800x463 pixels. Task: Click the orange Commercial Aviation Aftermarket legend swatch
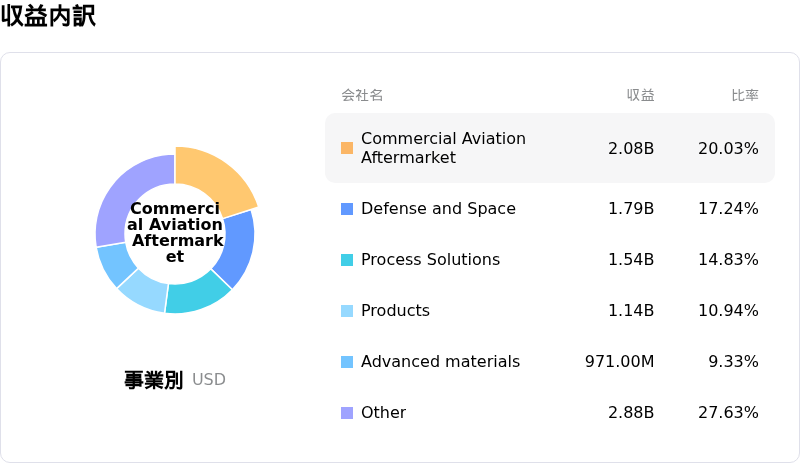(x=347, y=148)
